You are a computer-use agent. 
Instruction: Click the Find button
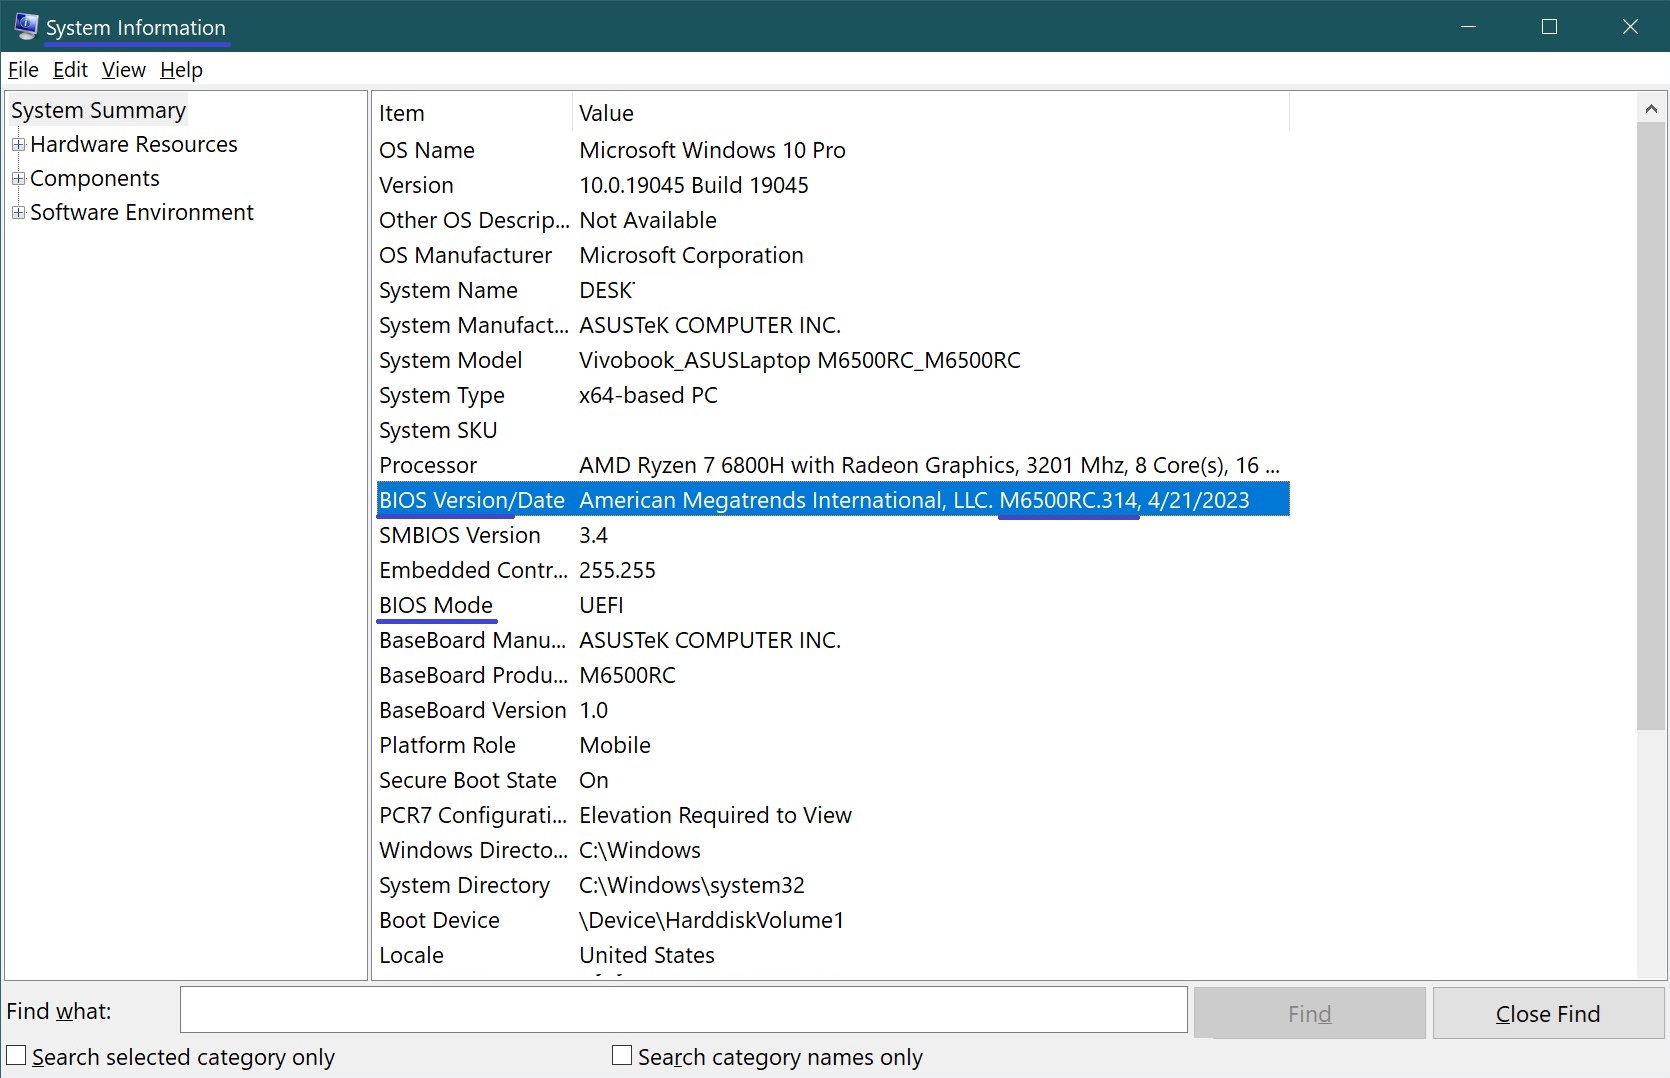click(x=1309, y=1014)
